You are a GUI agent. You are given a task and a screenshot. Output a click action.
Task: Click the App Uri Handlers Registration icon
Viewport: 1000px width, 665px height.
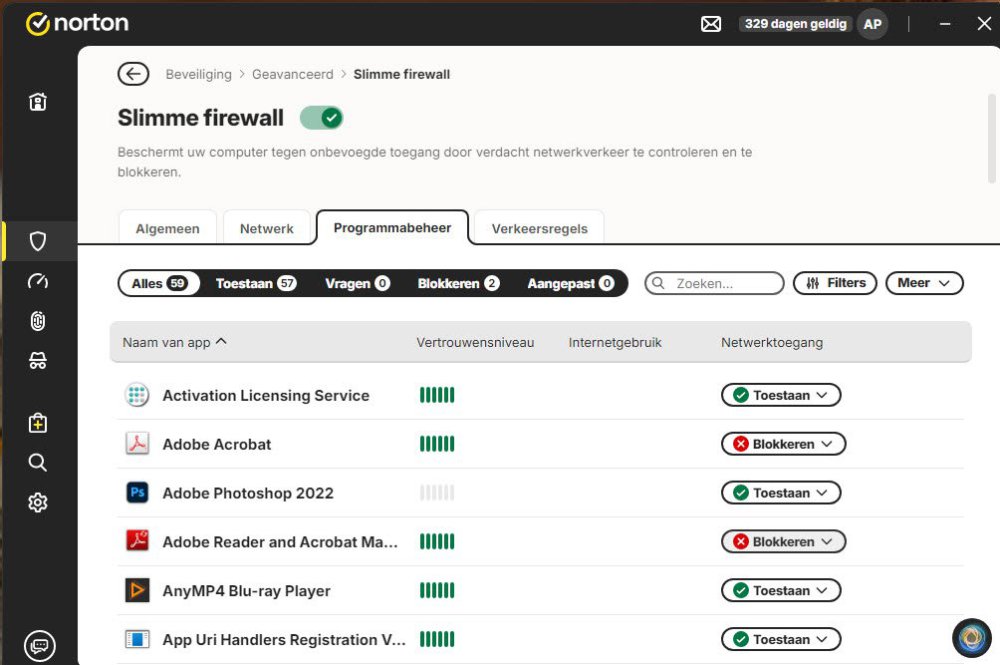click(x=137, y=639)
